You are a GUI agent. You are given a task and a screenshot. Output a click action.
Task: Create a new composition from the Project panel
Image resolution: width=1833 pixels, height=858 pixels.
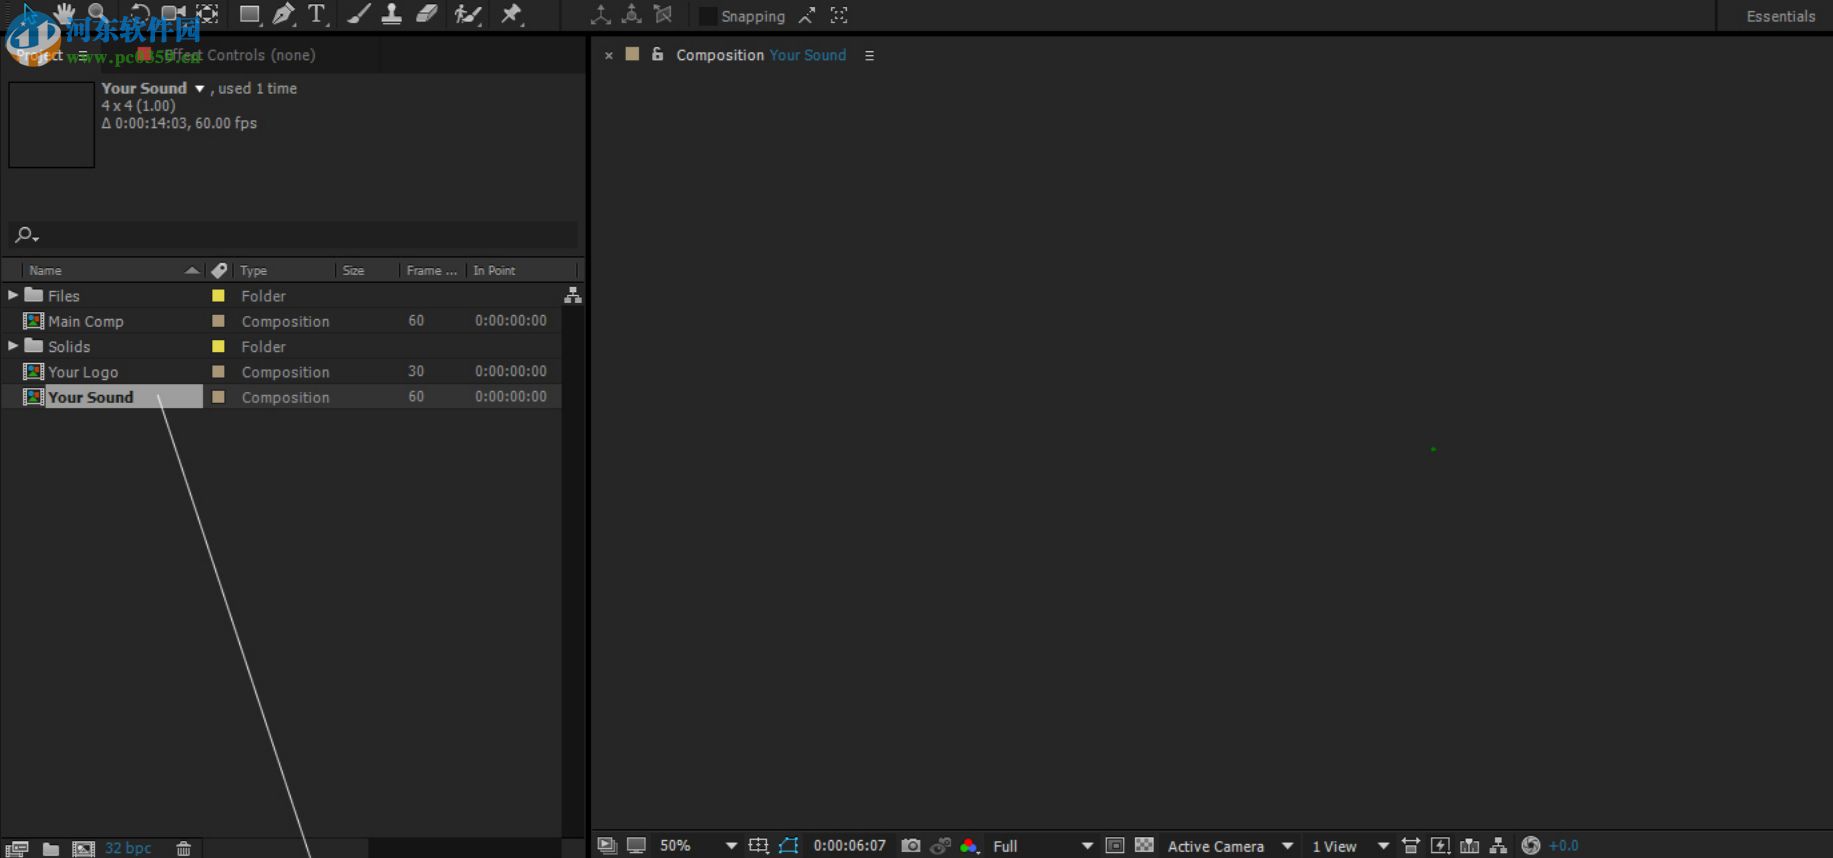point(84,848)
